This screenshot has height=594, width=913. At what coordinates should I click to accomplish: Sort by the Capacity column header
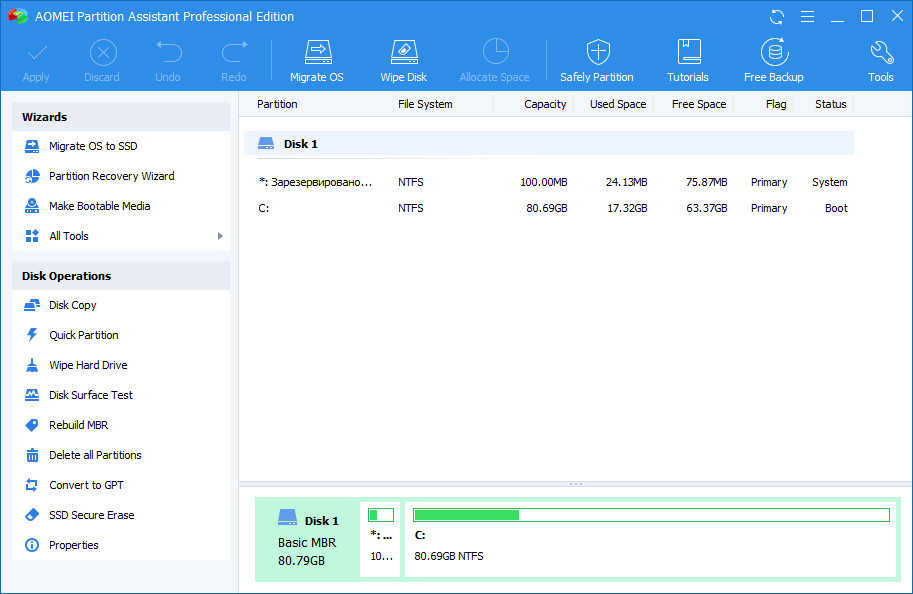[x=545, y=104]
